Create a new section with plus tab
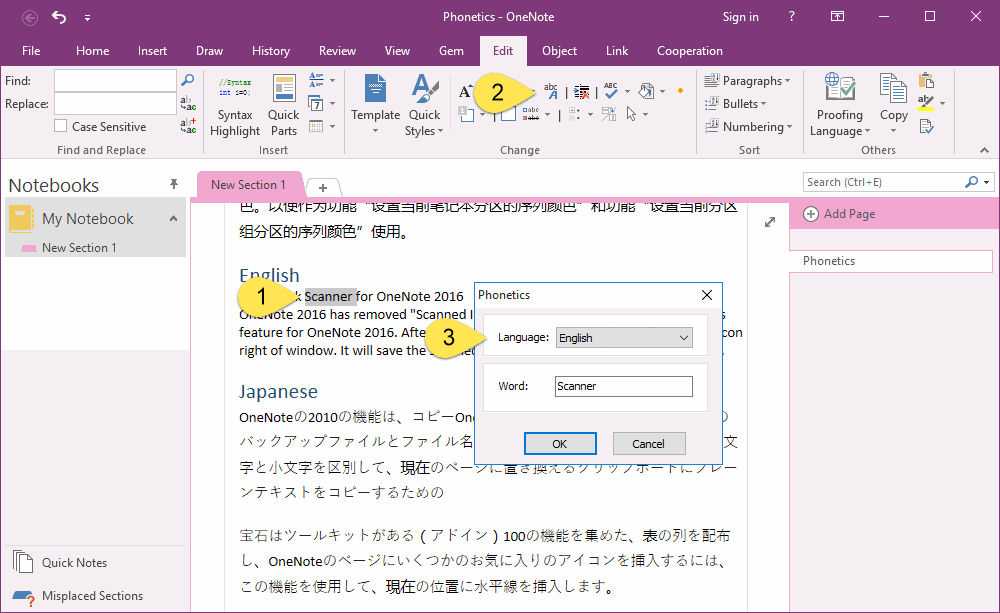 pyautogui.click(x=323, y=188)
